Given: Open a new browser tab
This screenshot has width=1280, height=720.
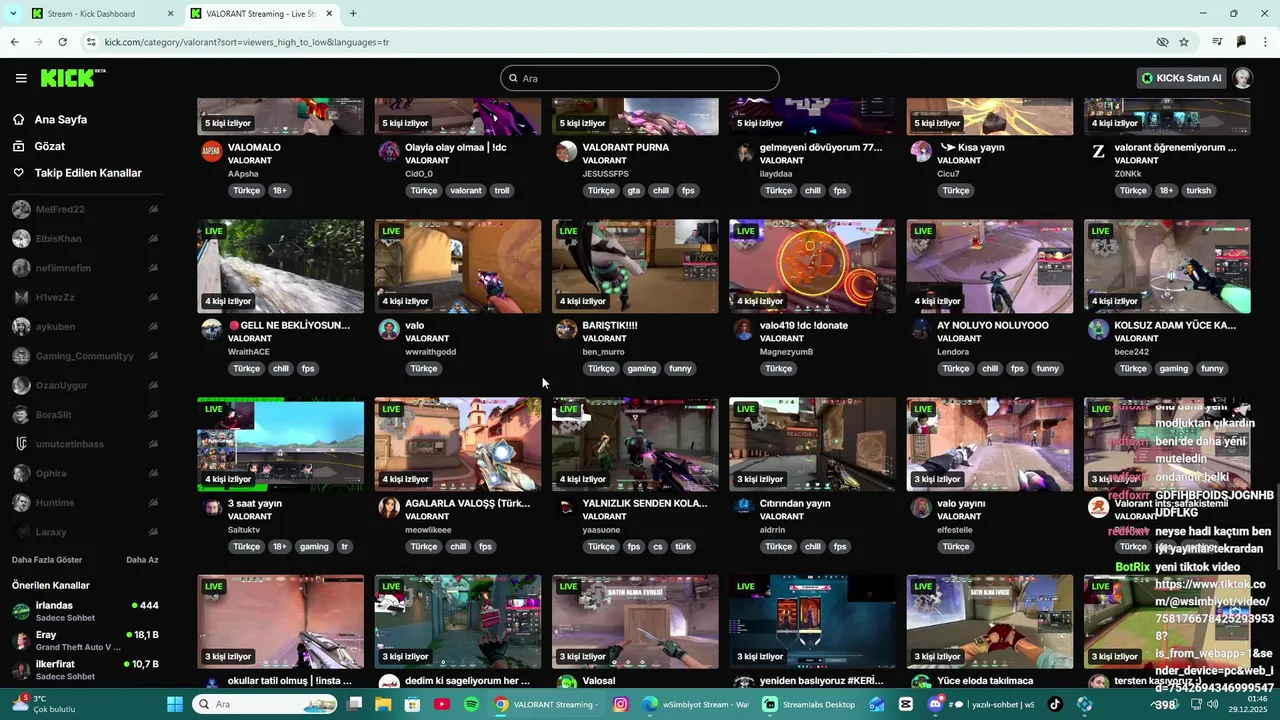Looking at the screenshot, I should (353, 14).
